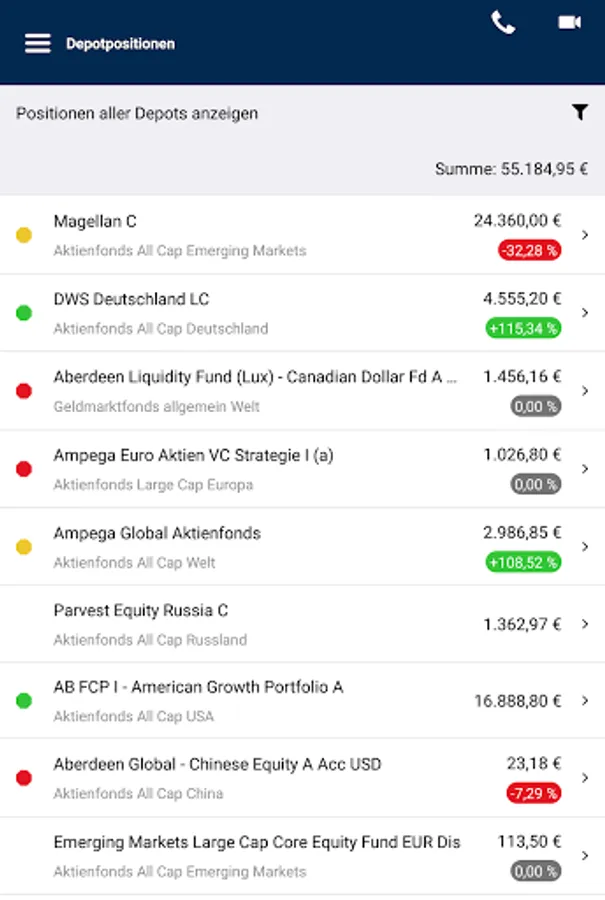Click the Depotpositionen header title
Image resolution: width=605 pixels, height=900 pixels.
click(x=120, y=44)
